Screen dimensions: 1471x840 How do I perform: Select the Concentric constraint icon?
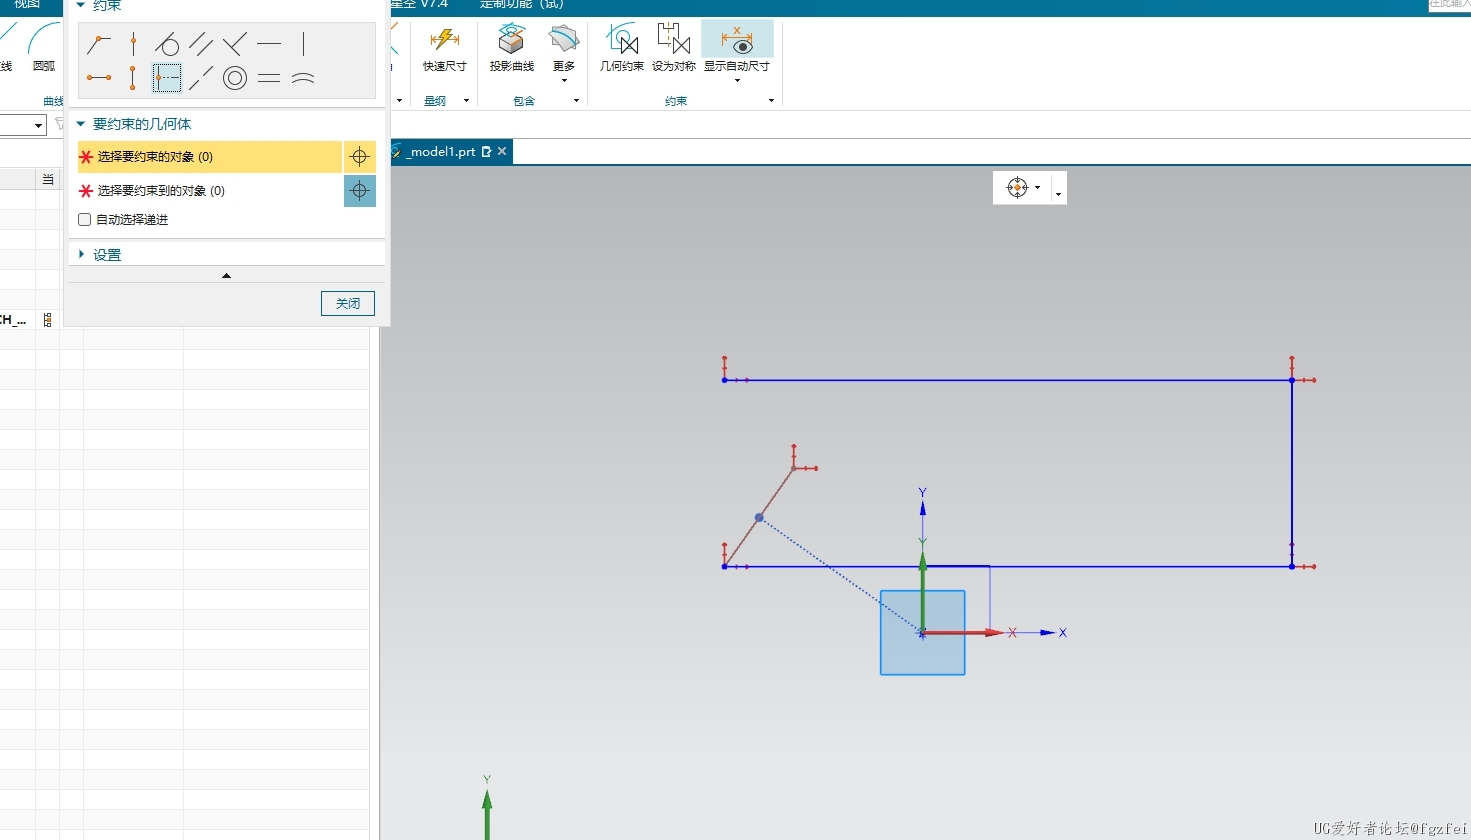point(235,78)
